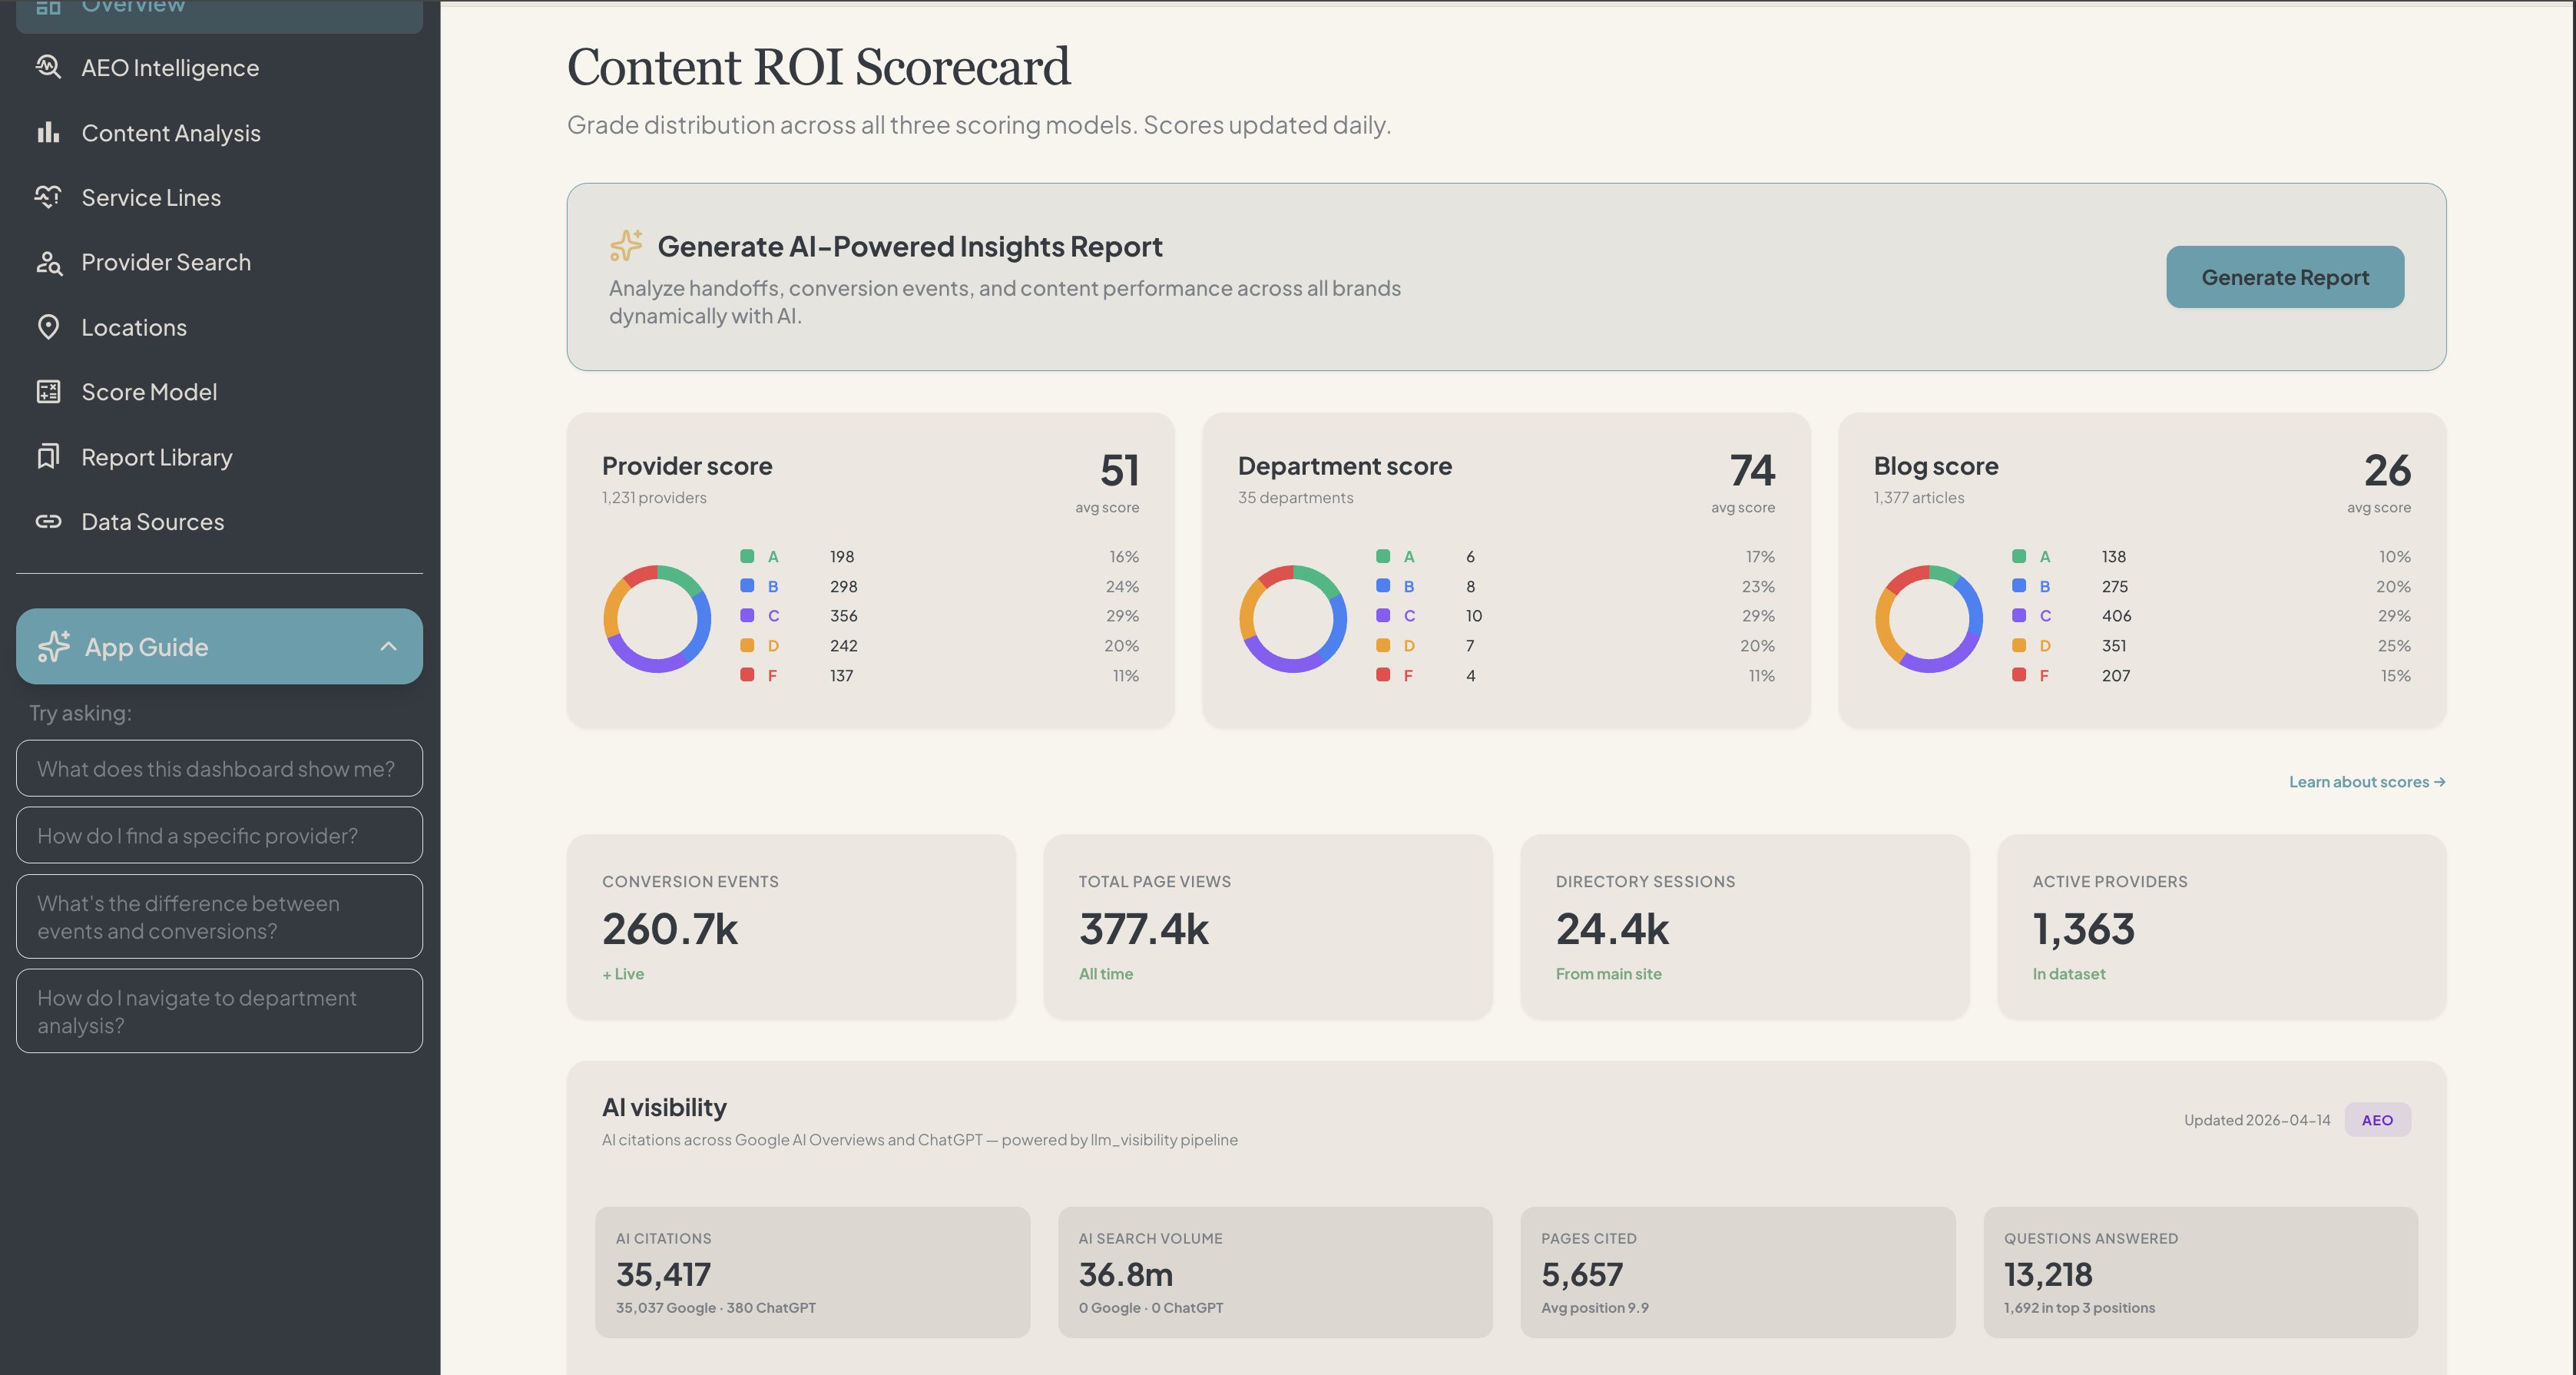
Task: Open Service Lines section
Action: [x=219, y=197]
